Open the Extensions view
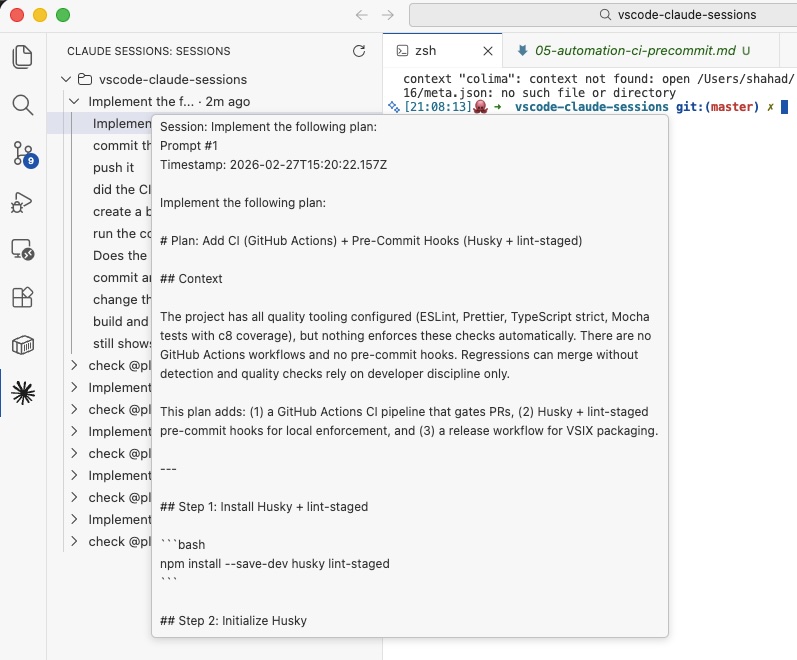797x660 pixels. tap(22, 297)
